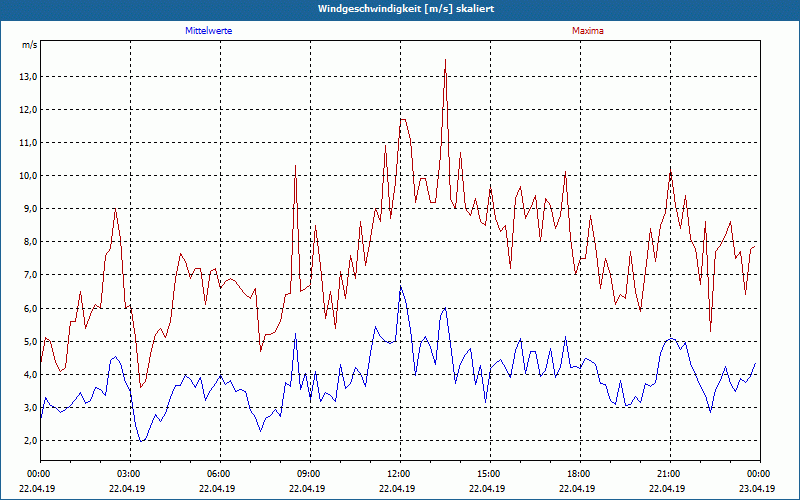Click the 3,0 y-axis value
800x500 pixels.
click(30, 408)
